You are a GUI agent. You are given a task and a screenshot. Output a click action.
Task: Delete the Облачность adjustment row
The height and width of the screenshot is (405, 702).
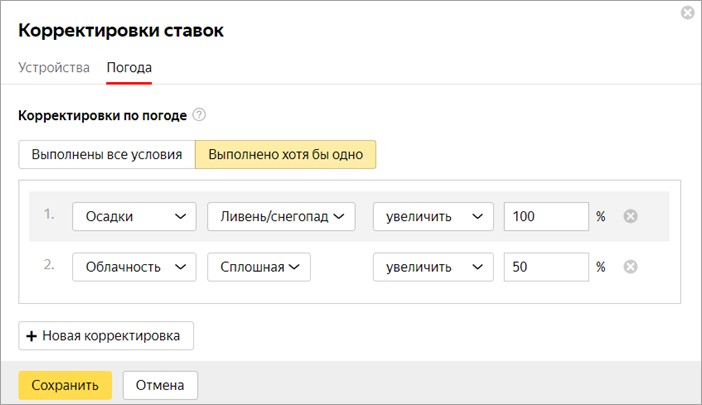tap(630, 267)
